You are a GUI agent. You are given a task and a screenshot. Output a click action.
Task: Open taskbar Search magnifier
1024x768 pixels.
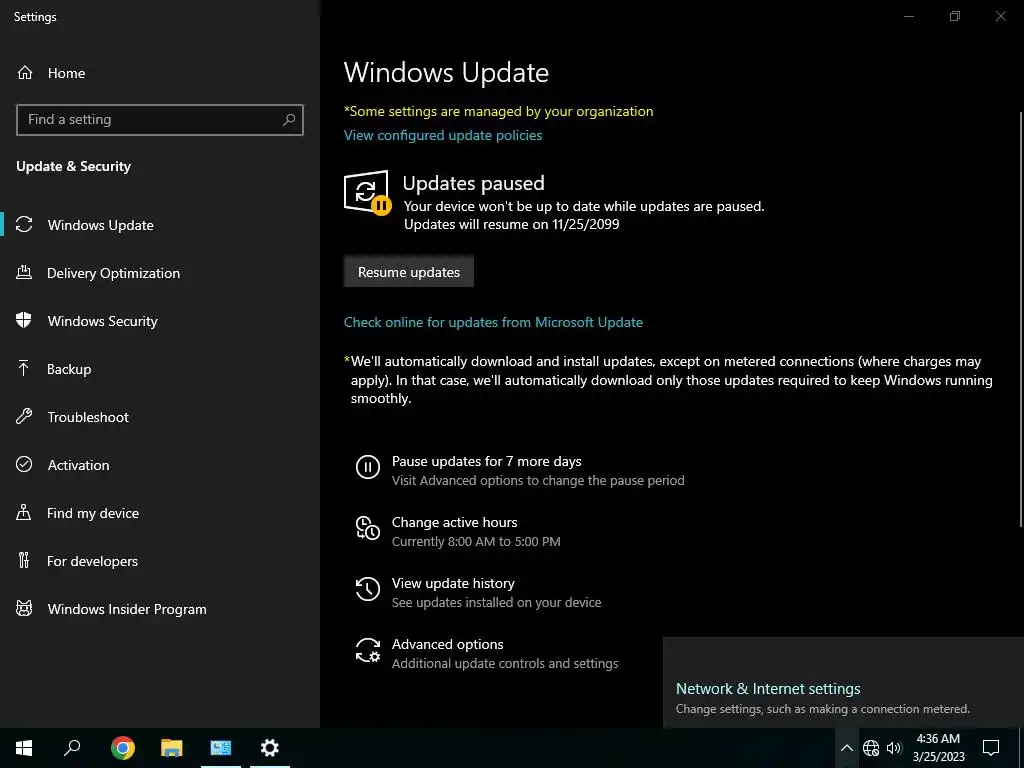(x=72, y=748)
